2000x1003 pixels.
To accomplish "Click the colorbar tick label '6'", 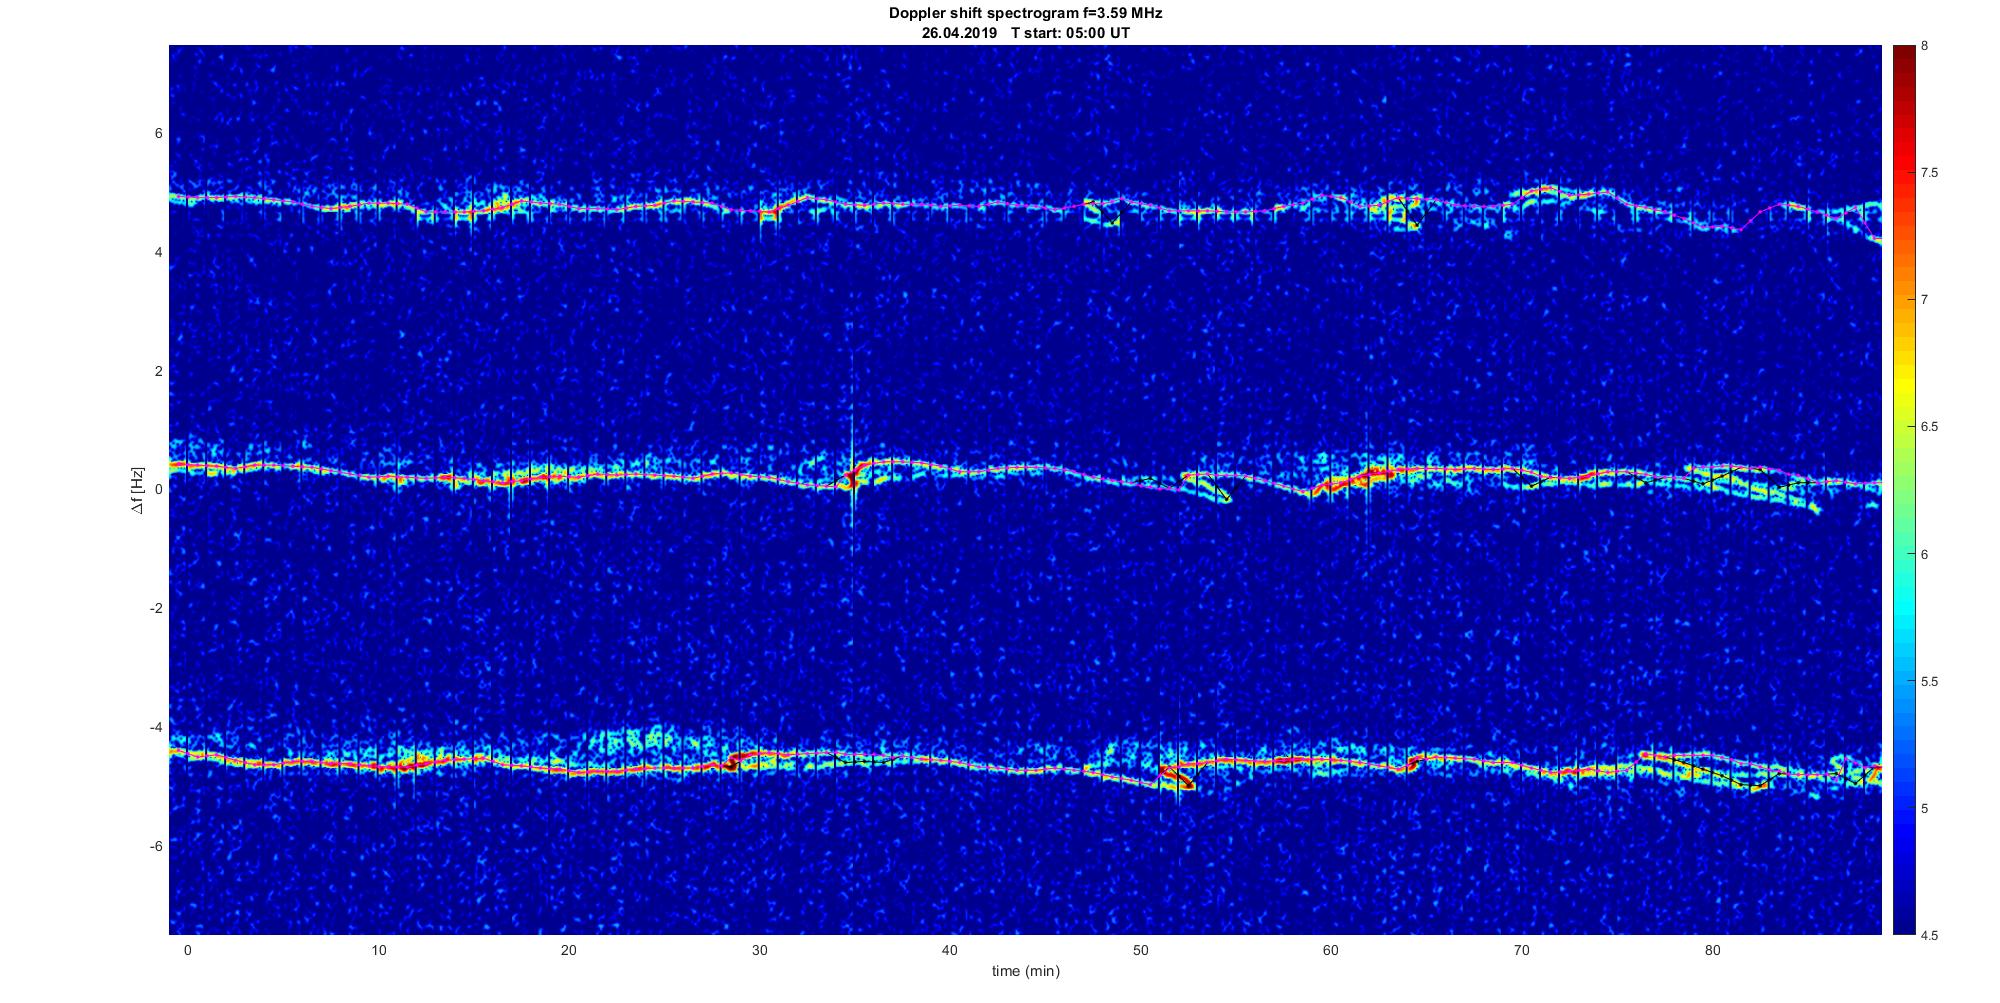I will coord(1925,554).
